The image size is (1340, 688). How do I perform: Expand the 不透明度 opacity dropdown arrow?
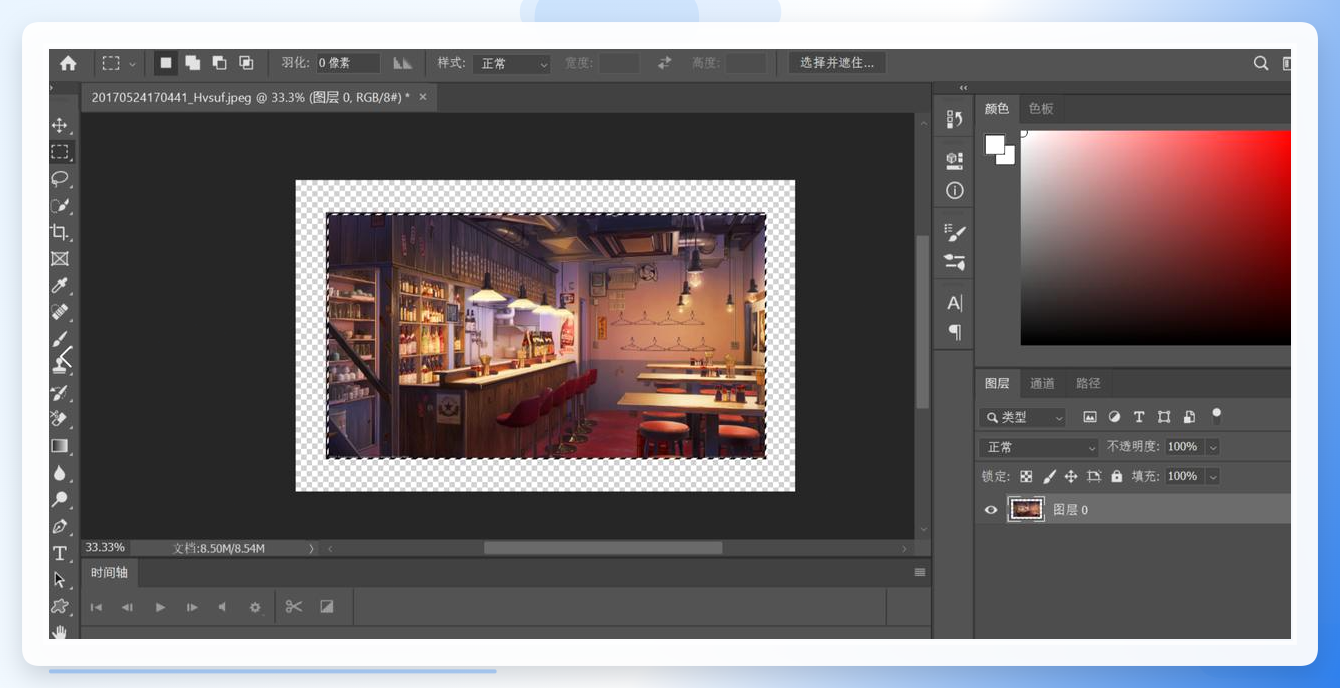1213,447
